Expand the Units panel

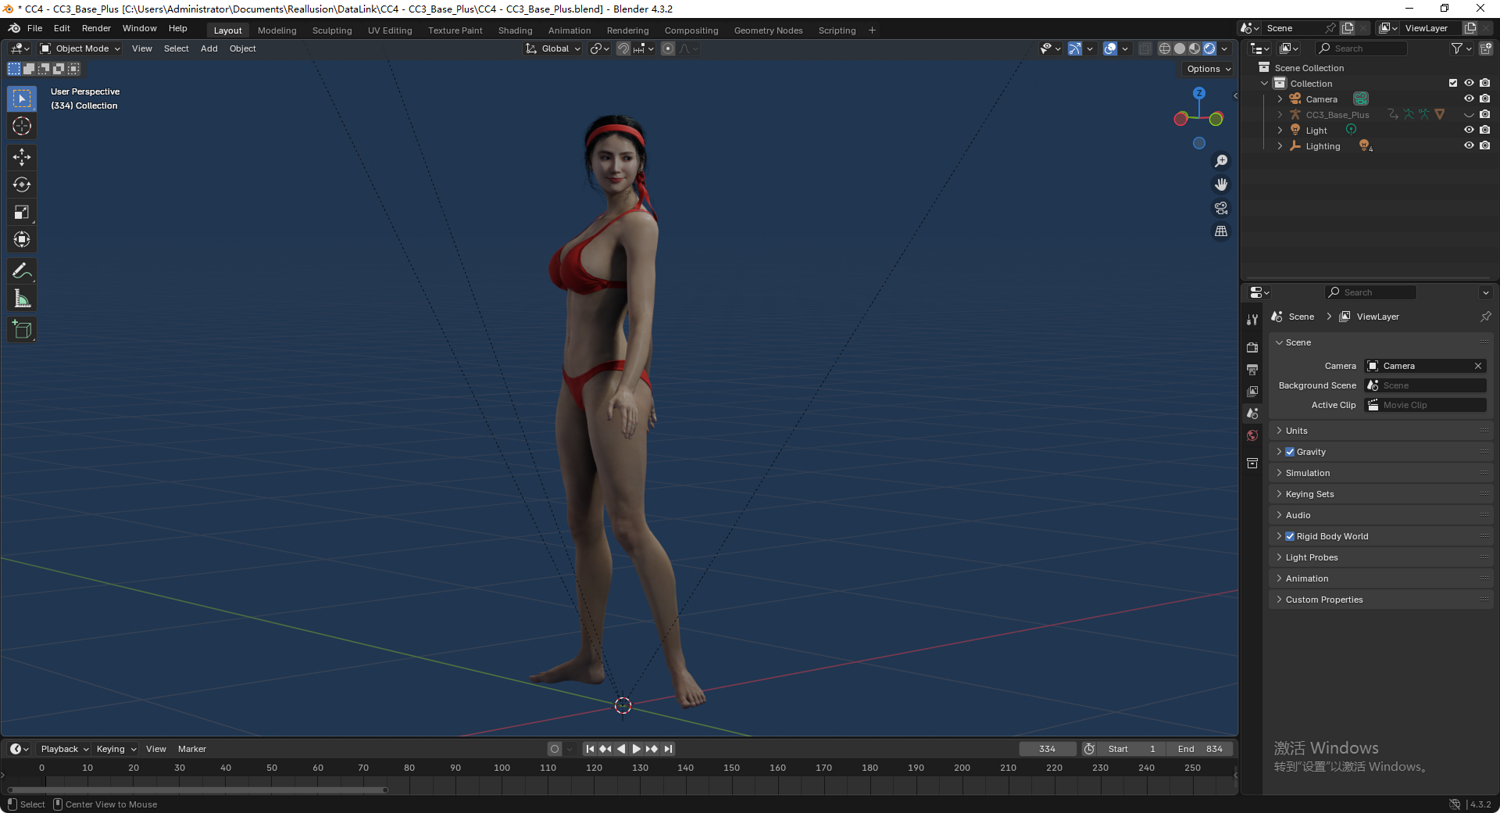[x=1380, y=431]
